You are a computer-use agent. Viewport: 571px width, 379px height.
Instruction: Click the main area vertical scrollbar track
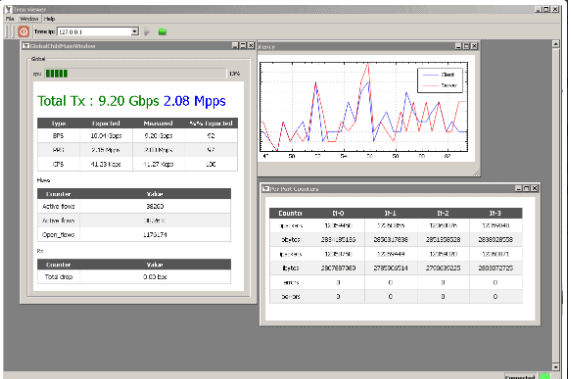click(556, 205)
